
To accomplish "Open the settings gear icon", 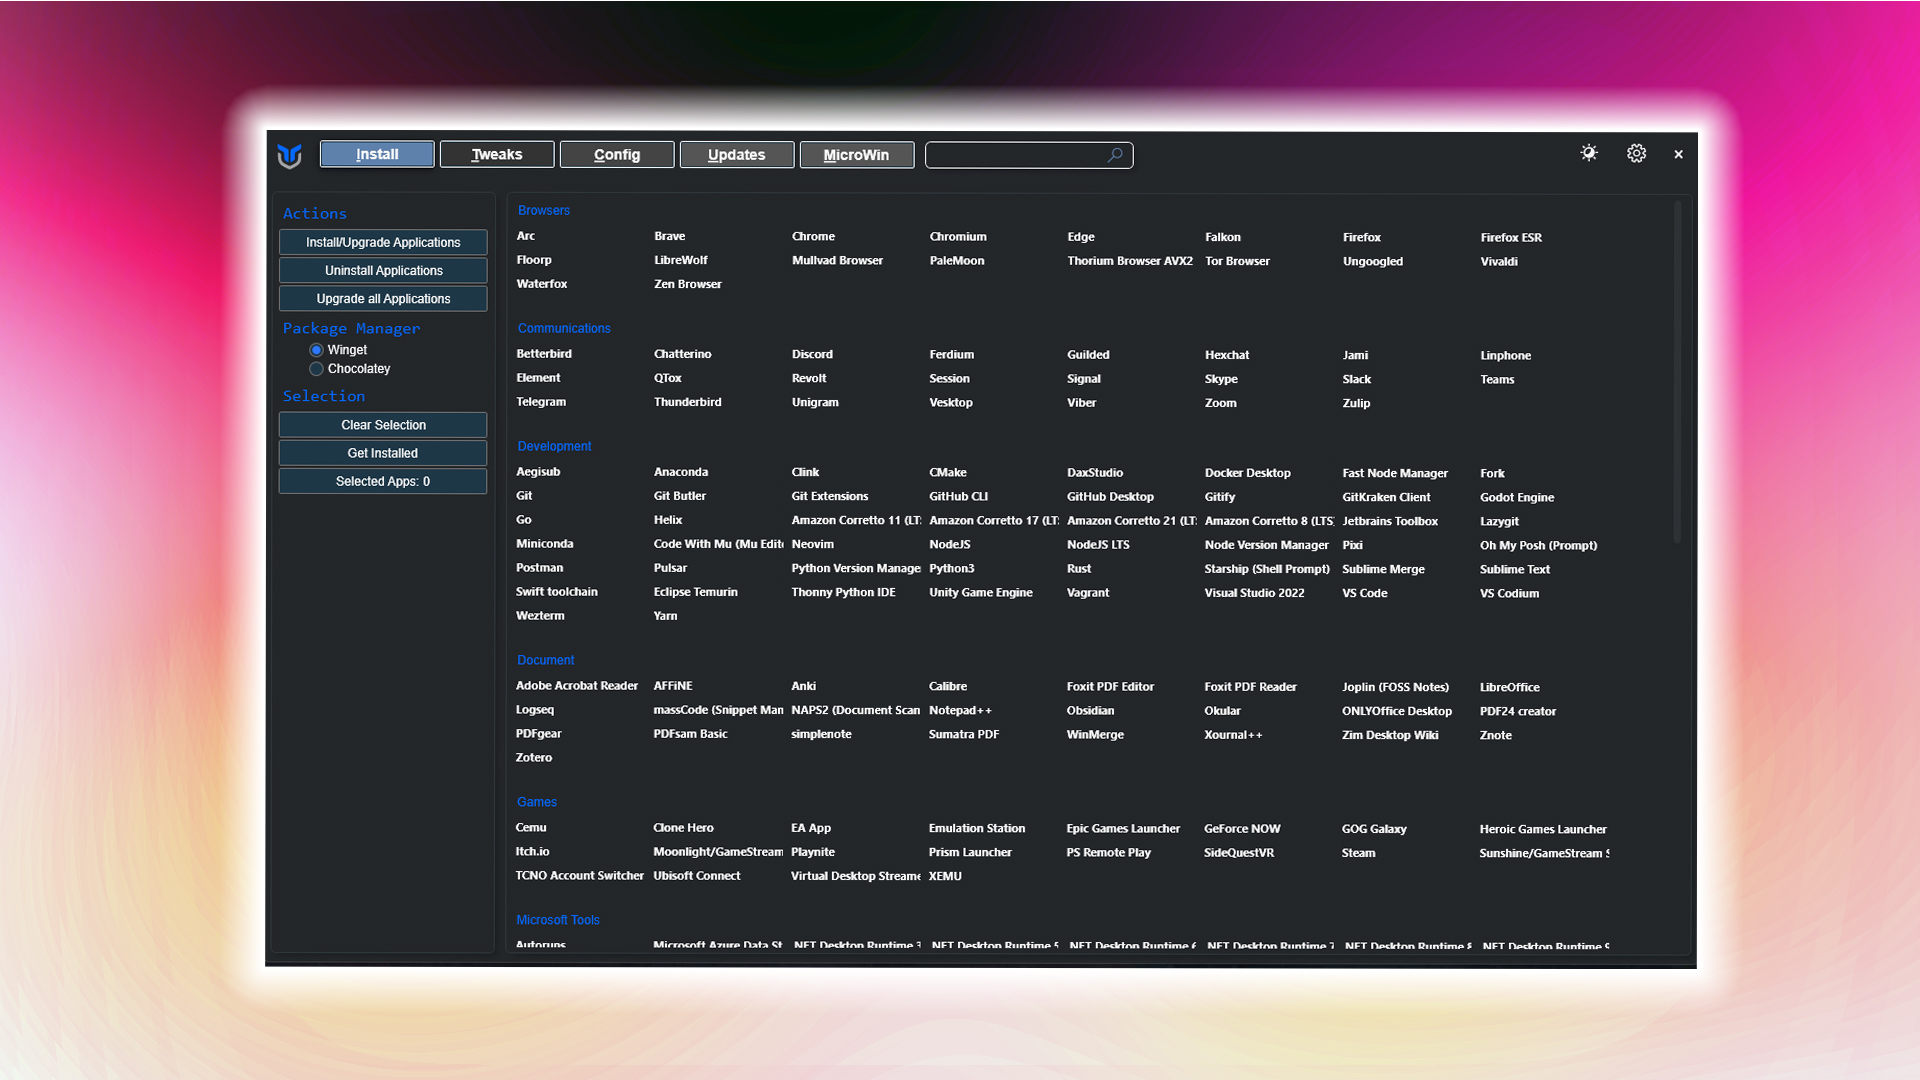I will coord(1636,153).
